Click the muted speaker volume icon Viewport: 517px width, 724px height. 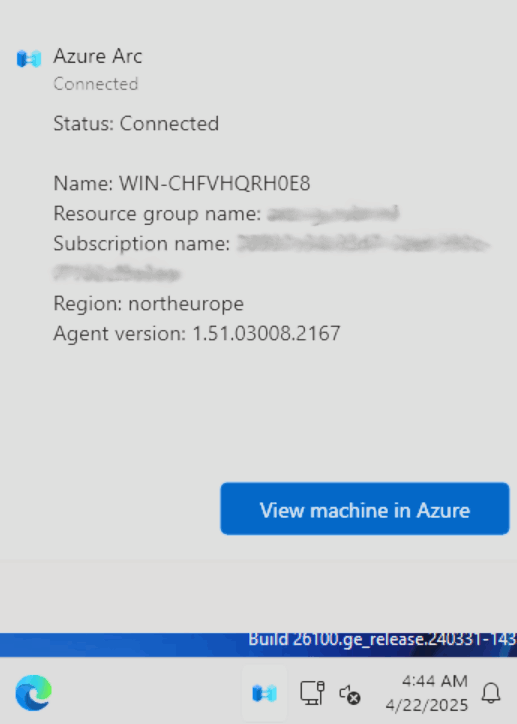click(349, 694)
